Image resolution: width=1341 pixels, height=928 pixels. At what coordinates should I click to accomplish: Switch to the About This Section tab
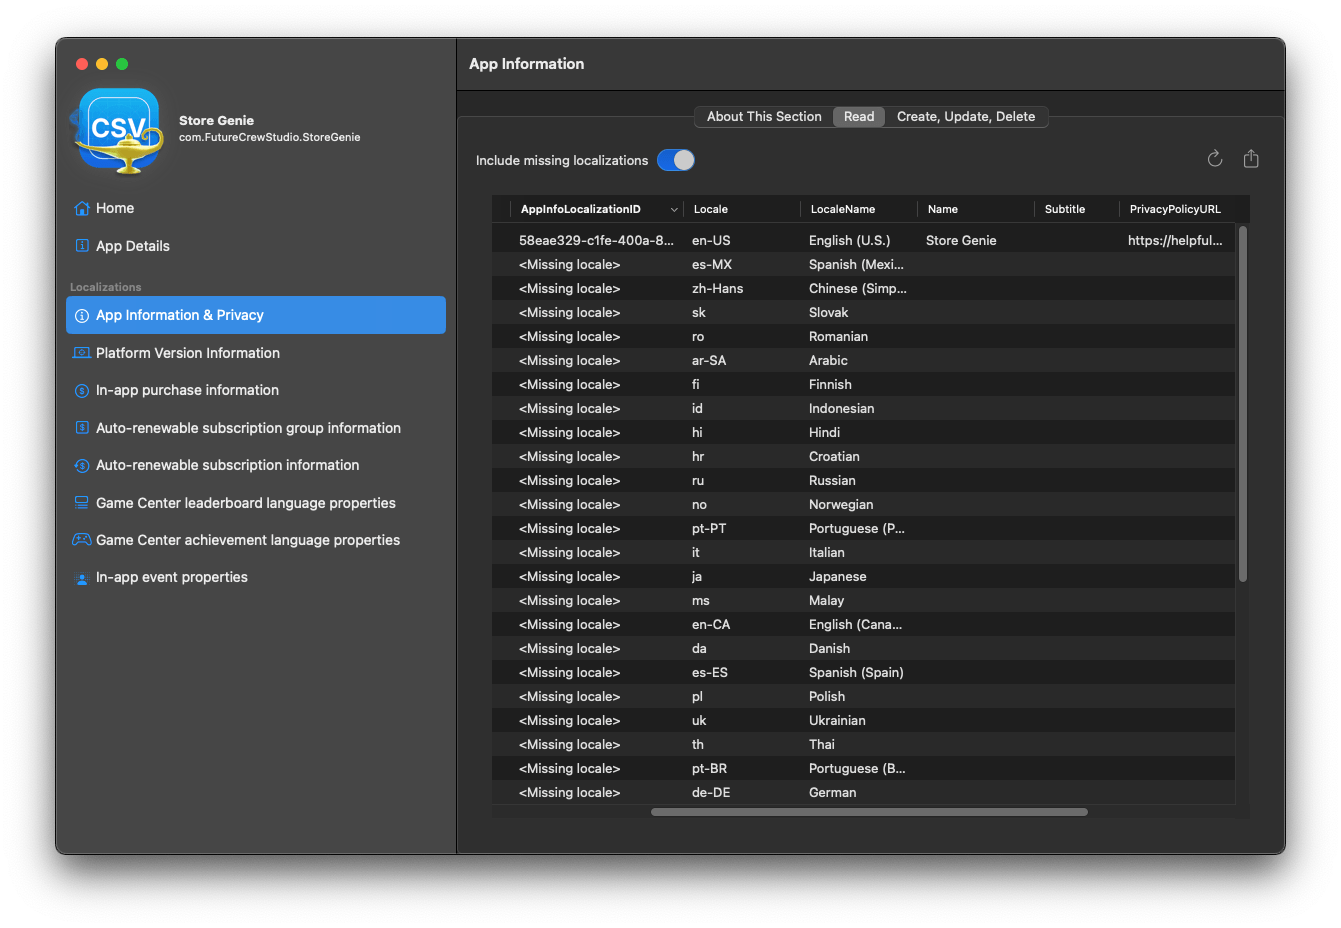764,117
